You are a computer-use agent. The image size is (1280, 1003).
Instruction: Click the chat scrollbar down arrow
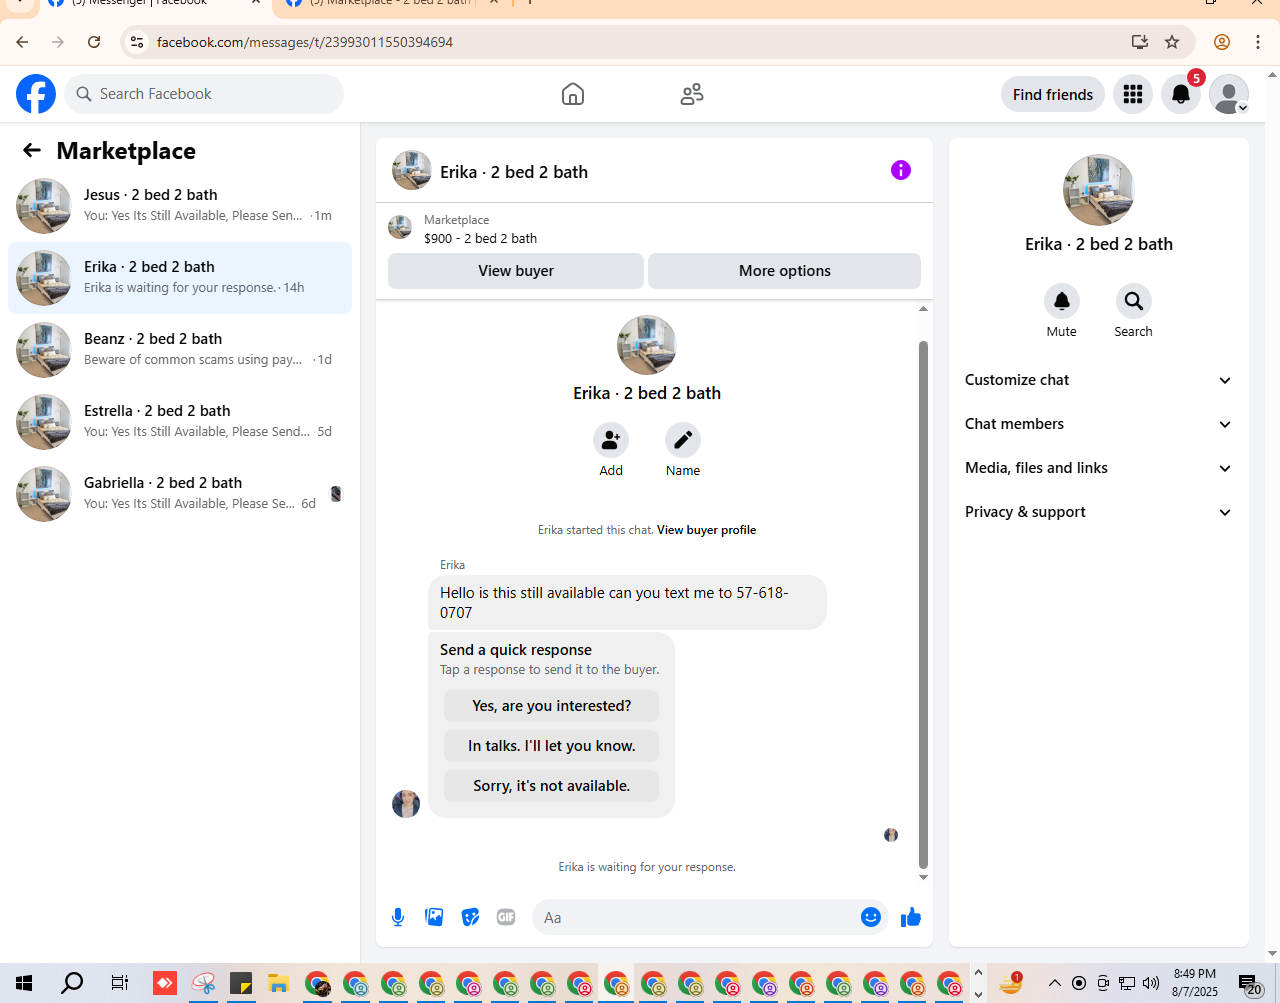pyautogui.click(x=923, y=877)
